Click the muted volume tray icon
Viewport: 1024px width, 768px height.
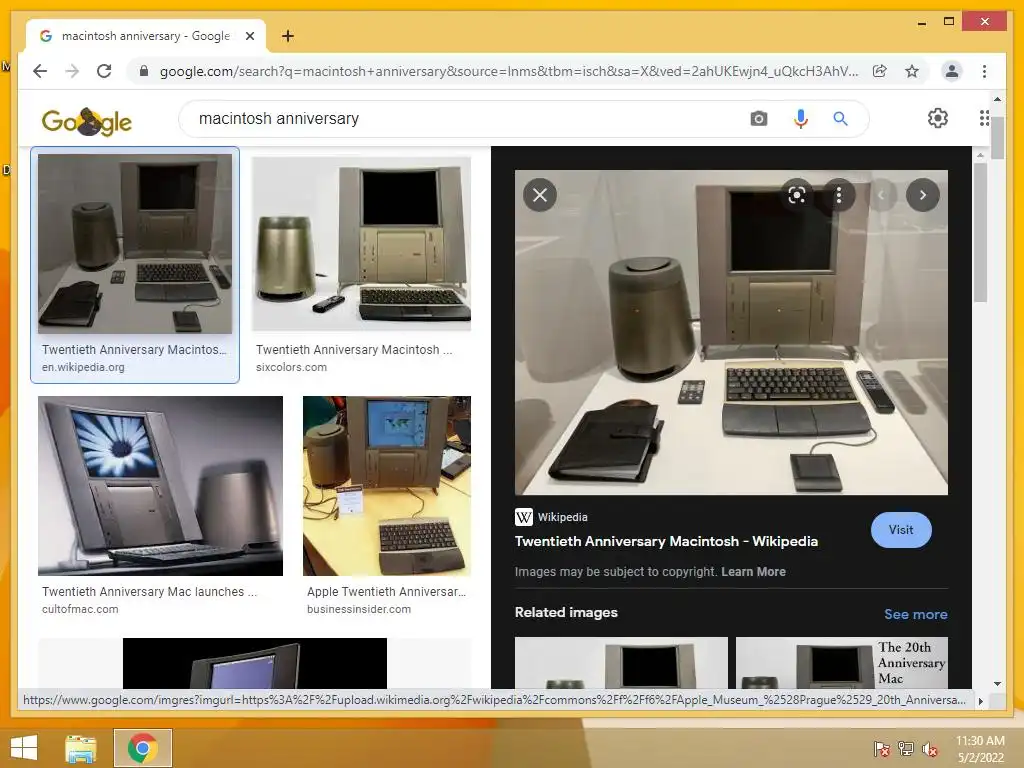coord(930,749)
